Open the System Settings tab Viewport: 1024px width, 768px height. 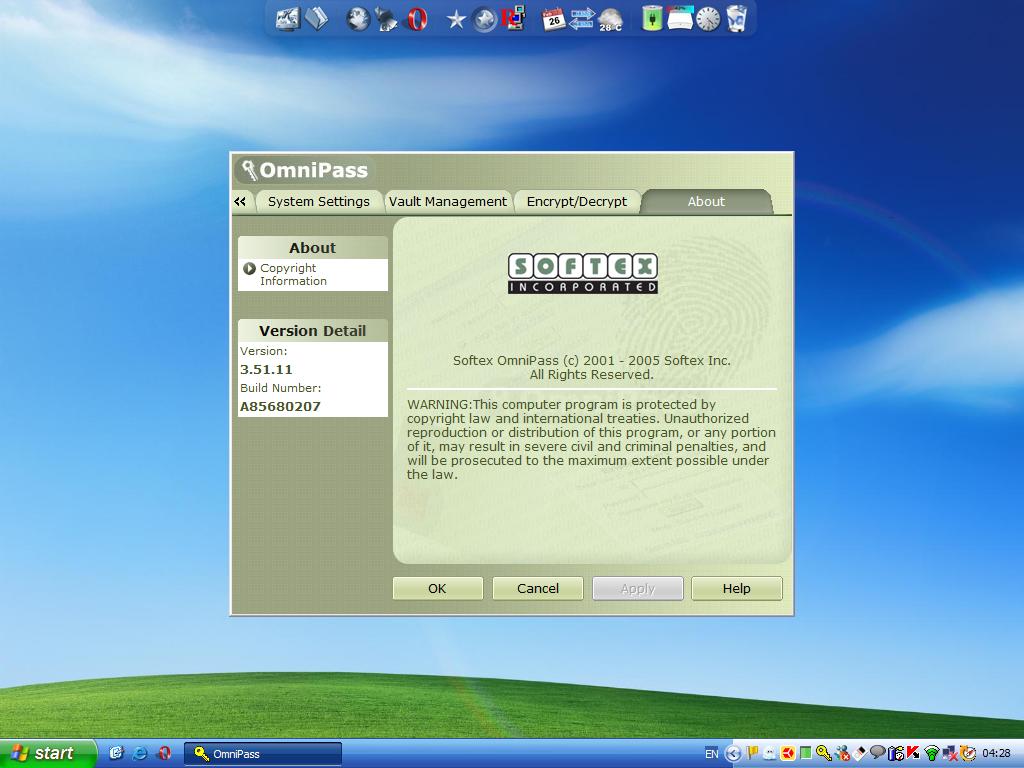318,202
